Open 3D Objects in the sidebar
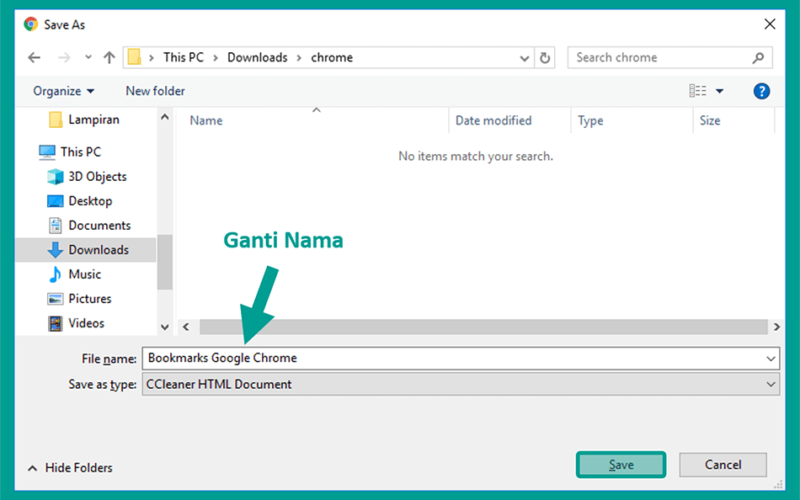The image size is (800, 500). pos(87,177)
